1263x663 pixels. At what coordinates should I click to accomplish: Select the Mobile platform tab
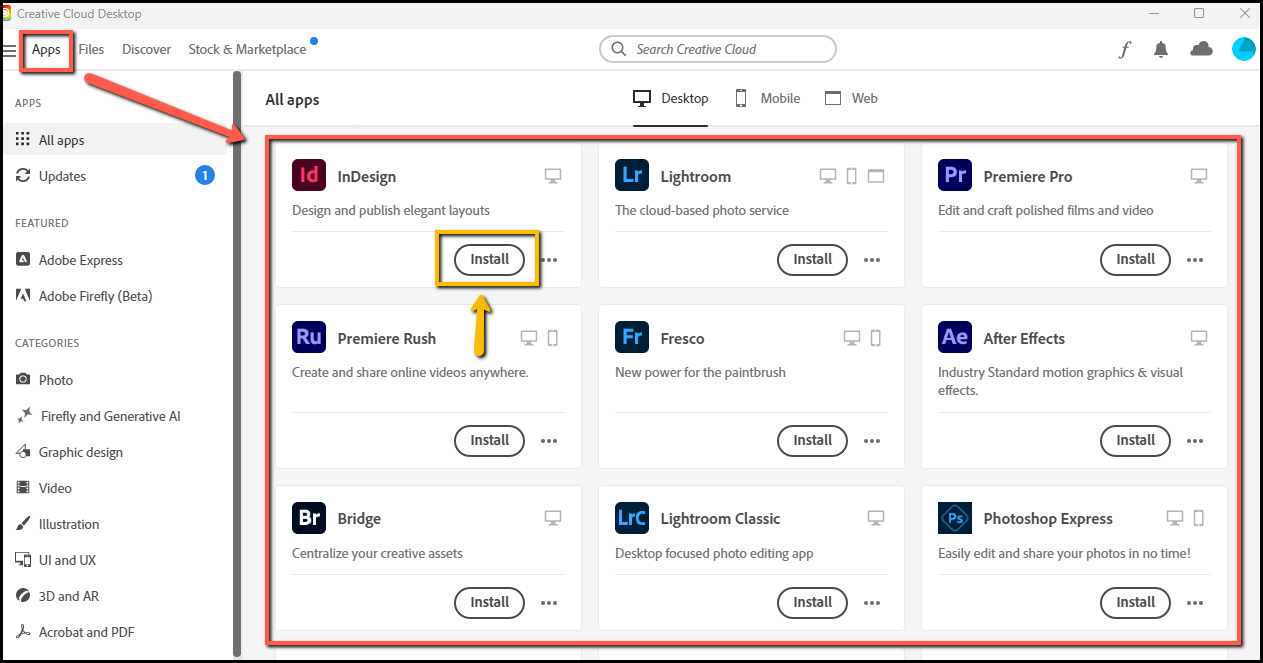coord(767,98)
